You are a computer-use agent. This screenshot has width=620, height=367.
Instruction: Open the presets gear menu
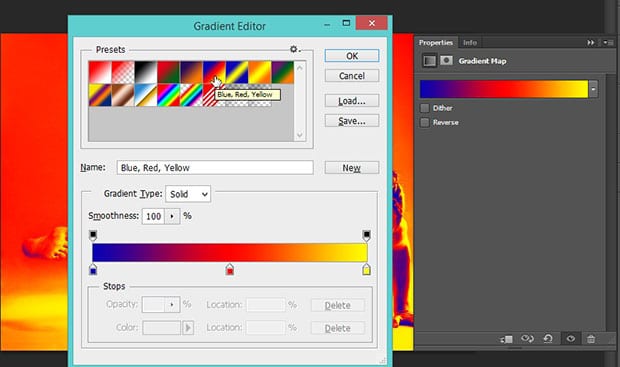pos(294,49)
